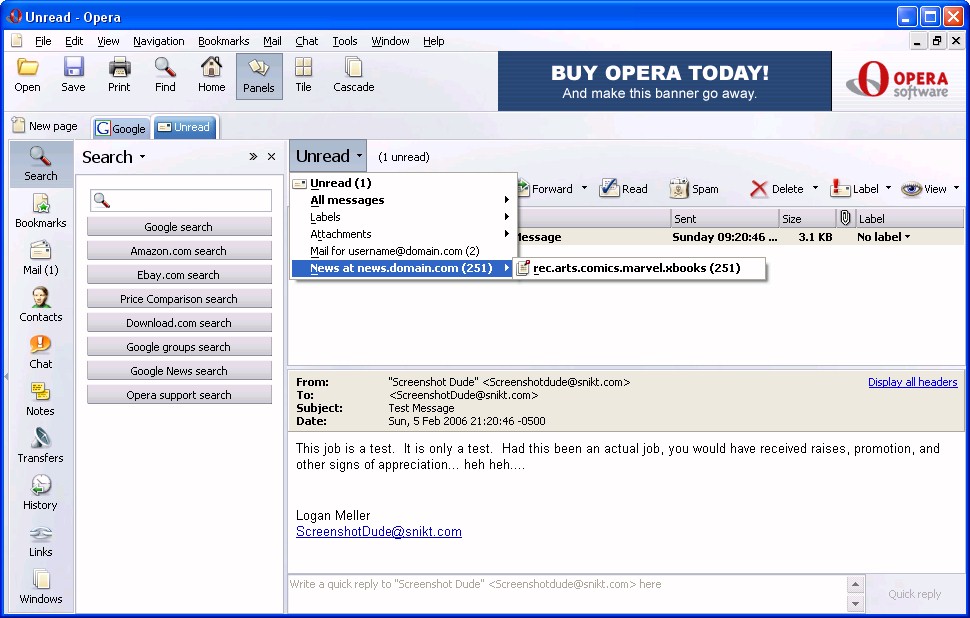Screen dimensions: 970x618
Task: Expand Attachments submenu
Action: coord(403,234)
